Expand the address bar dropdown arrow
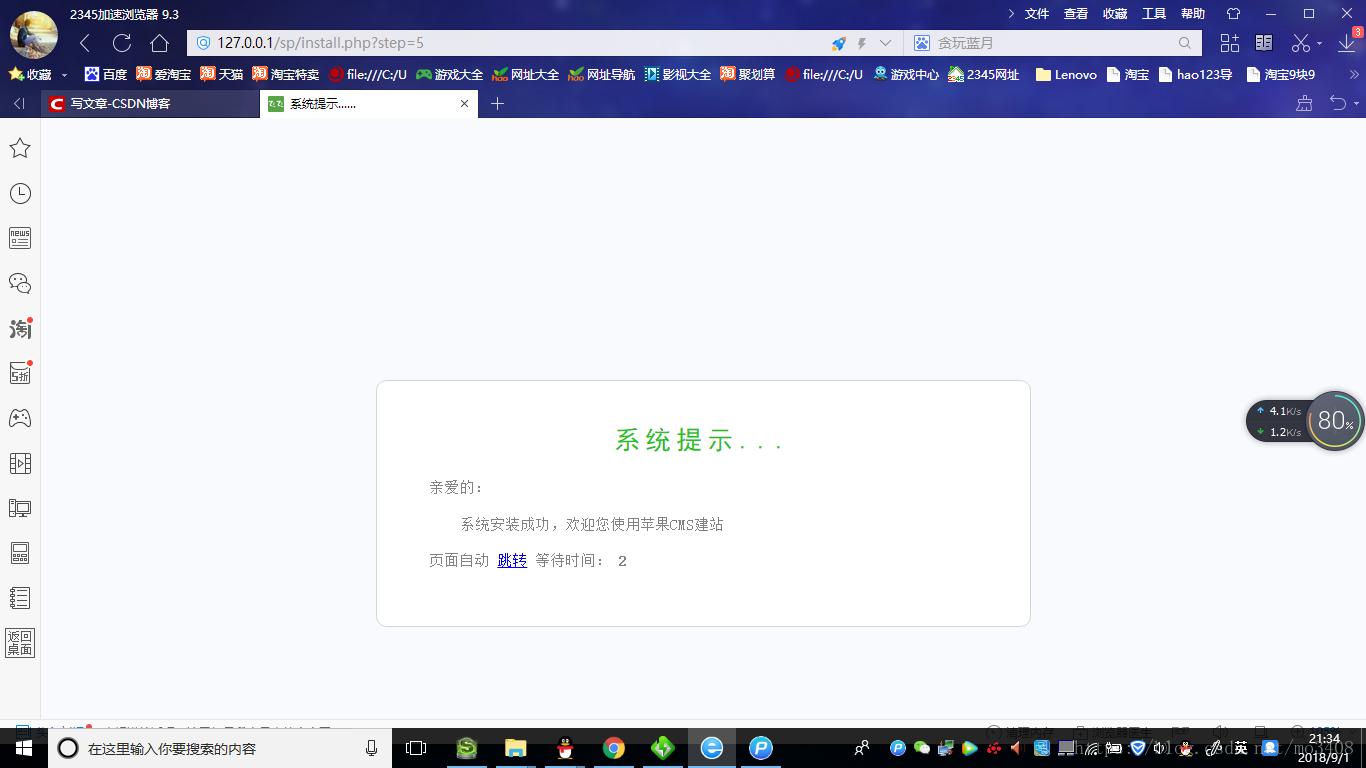The height and width of the screenshot is (768, 1366). (885, 43)
